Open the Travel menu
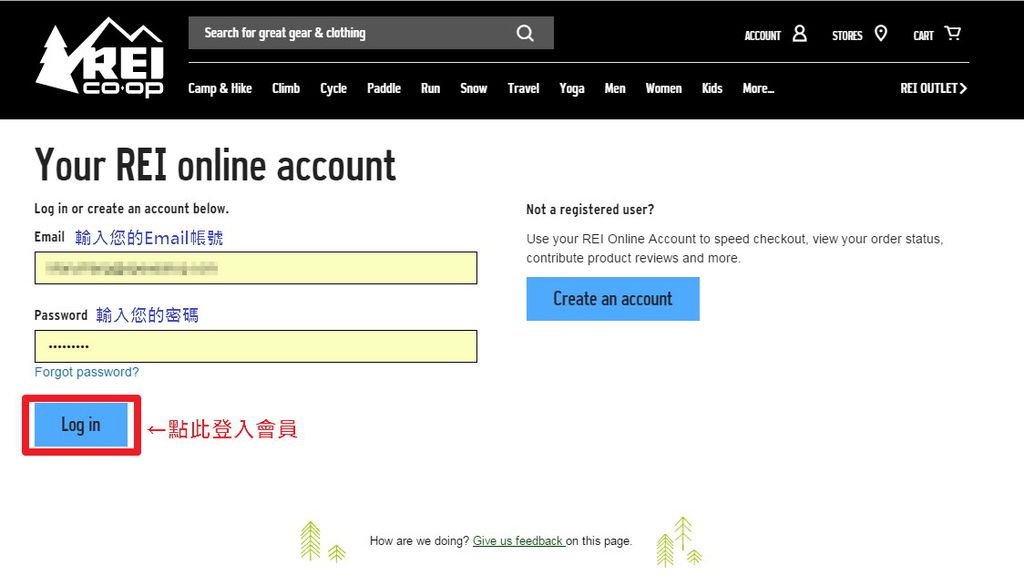Screen dimensions: 1024x586 click(524, 88)
